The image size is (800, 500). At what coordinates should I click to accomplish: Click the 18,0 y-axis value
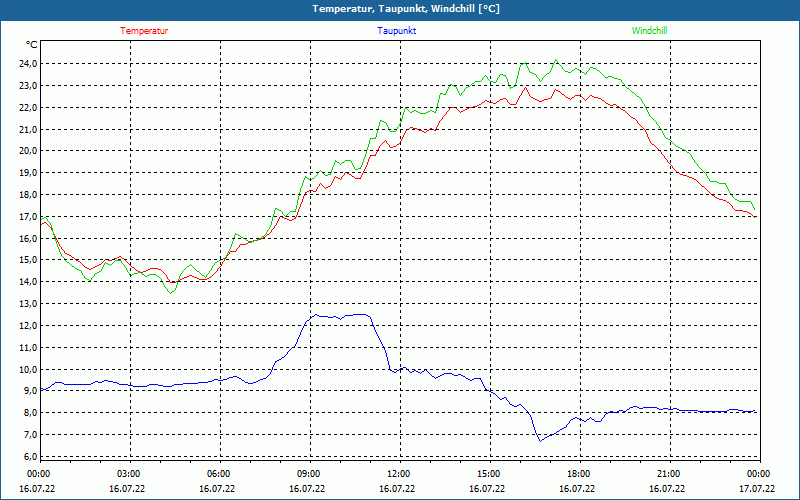[29, 195]
